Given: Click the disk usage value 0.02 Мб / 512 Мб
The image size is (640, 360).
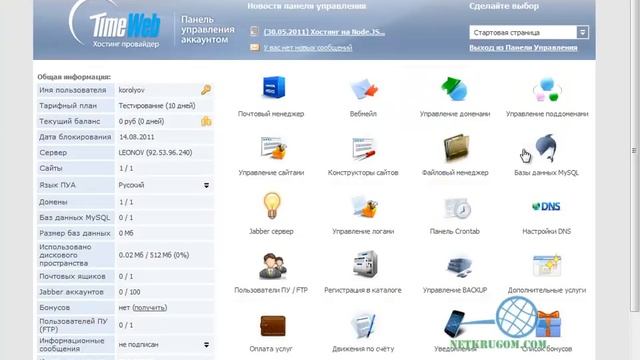Looking at the screenshot, I should pos(153,255).
